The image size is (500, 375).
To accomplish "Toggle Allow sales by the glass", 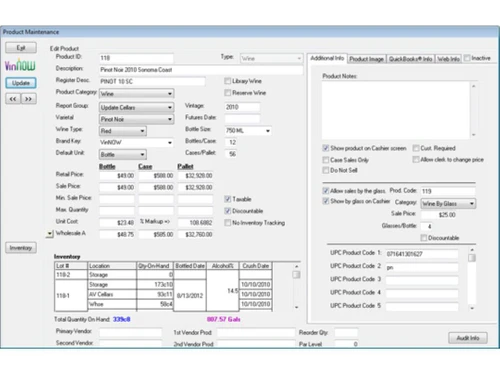I will [326, 191].
